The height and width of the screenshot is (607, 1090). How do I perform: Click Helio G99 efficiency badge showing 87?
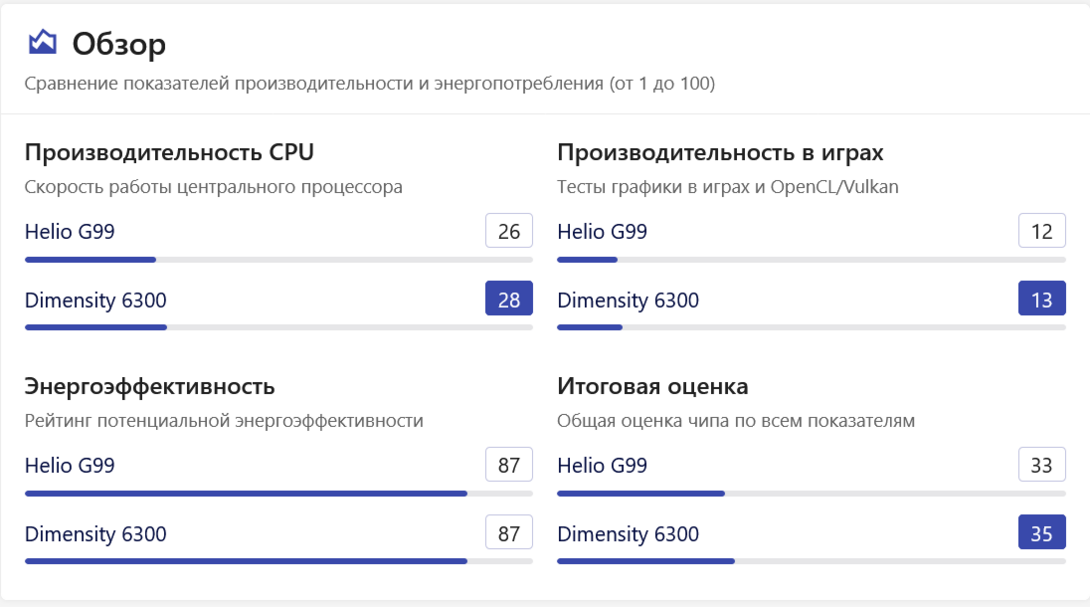[x=508, y=464]
